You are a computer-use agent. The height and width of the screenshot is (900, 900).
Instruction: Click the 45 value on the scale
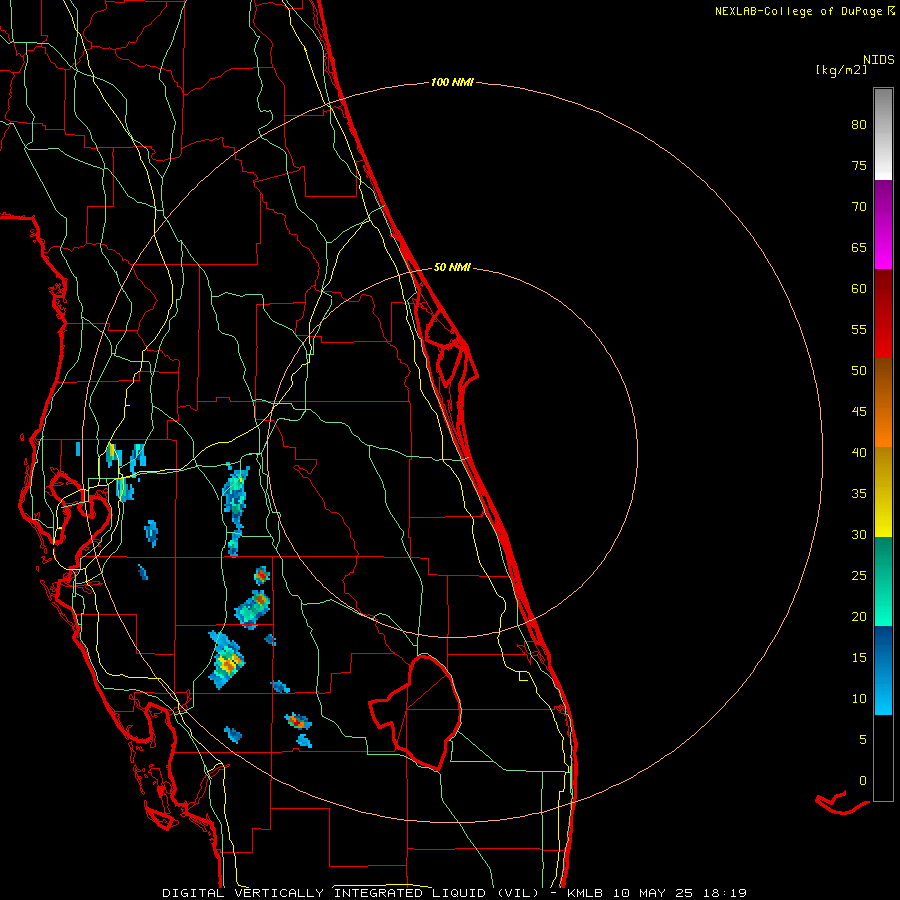coord(859,412)
